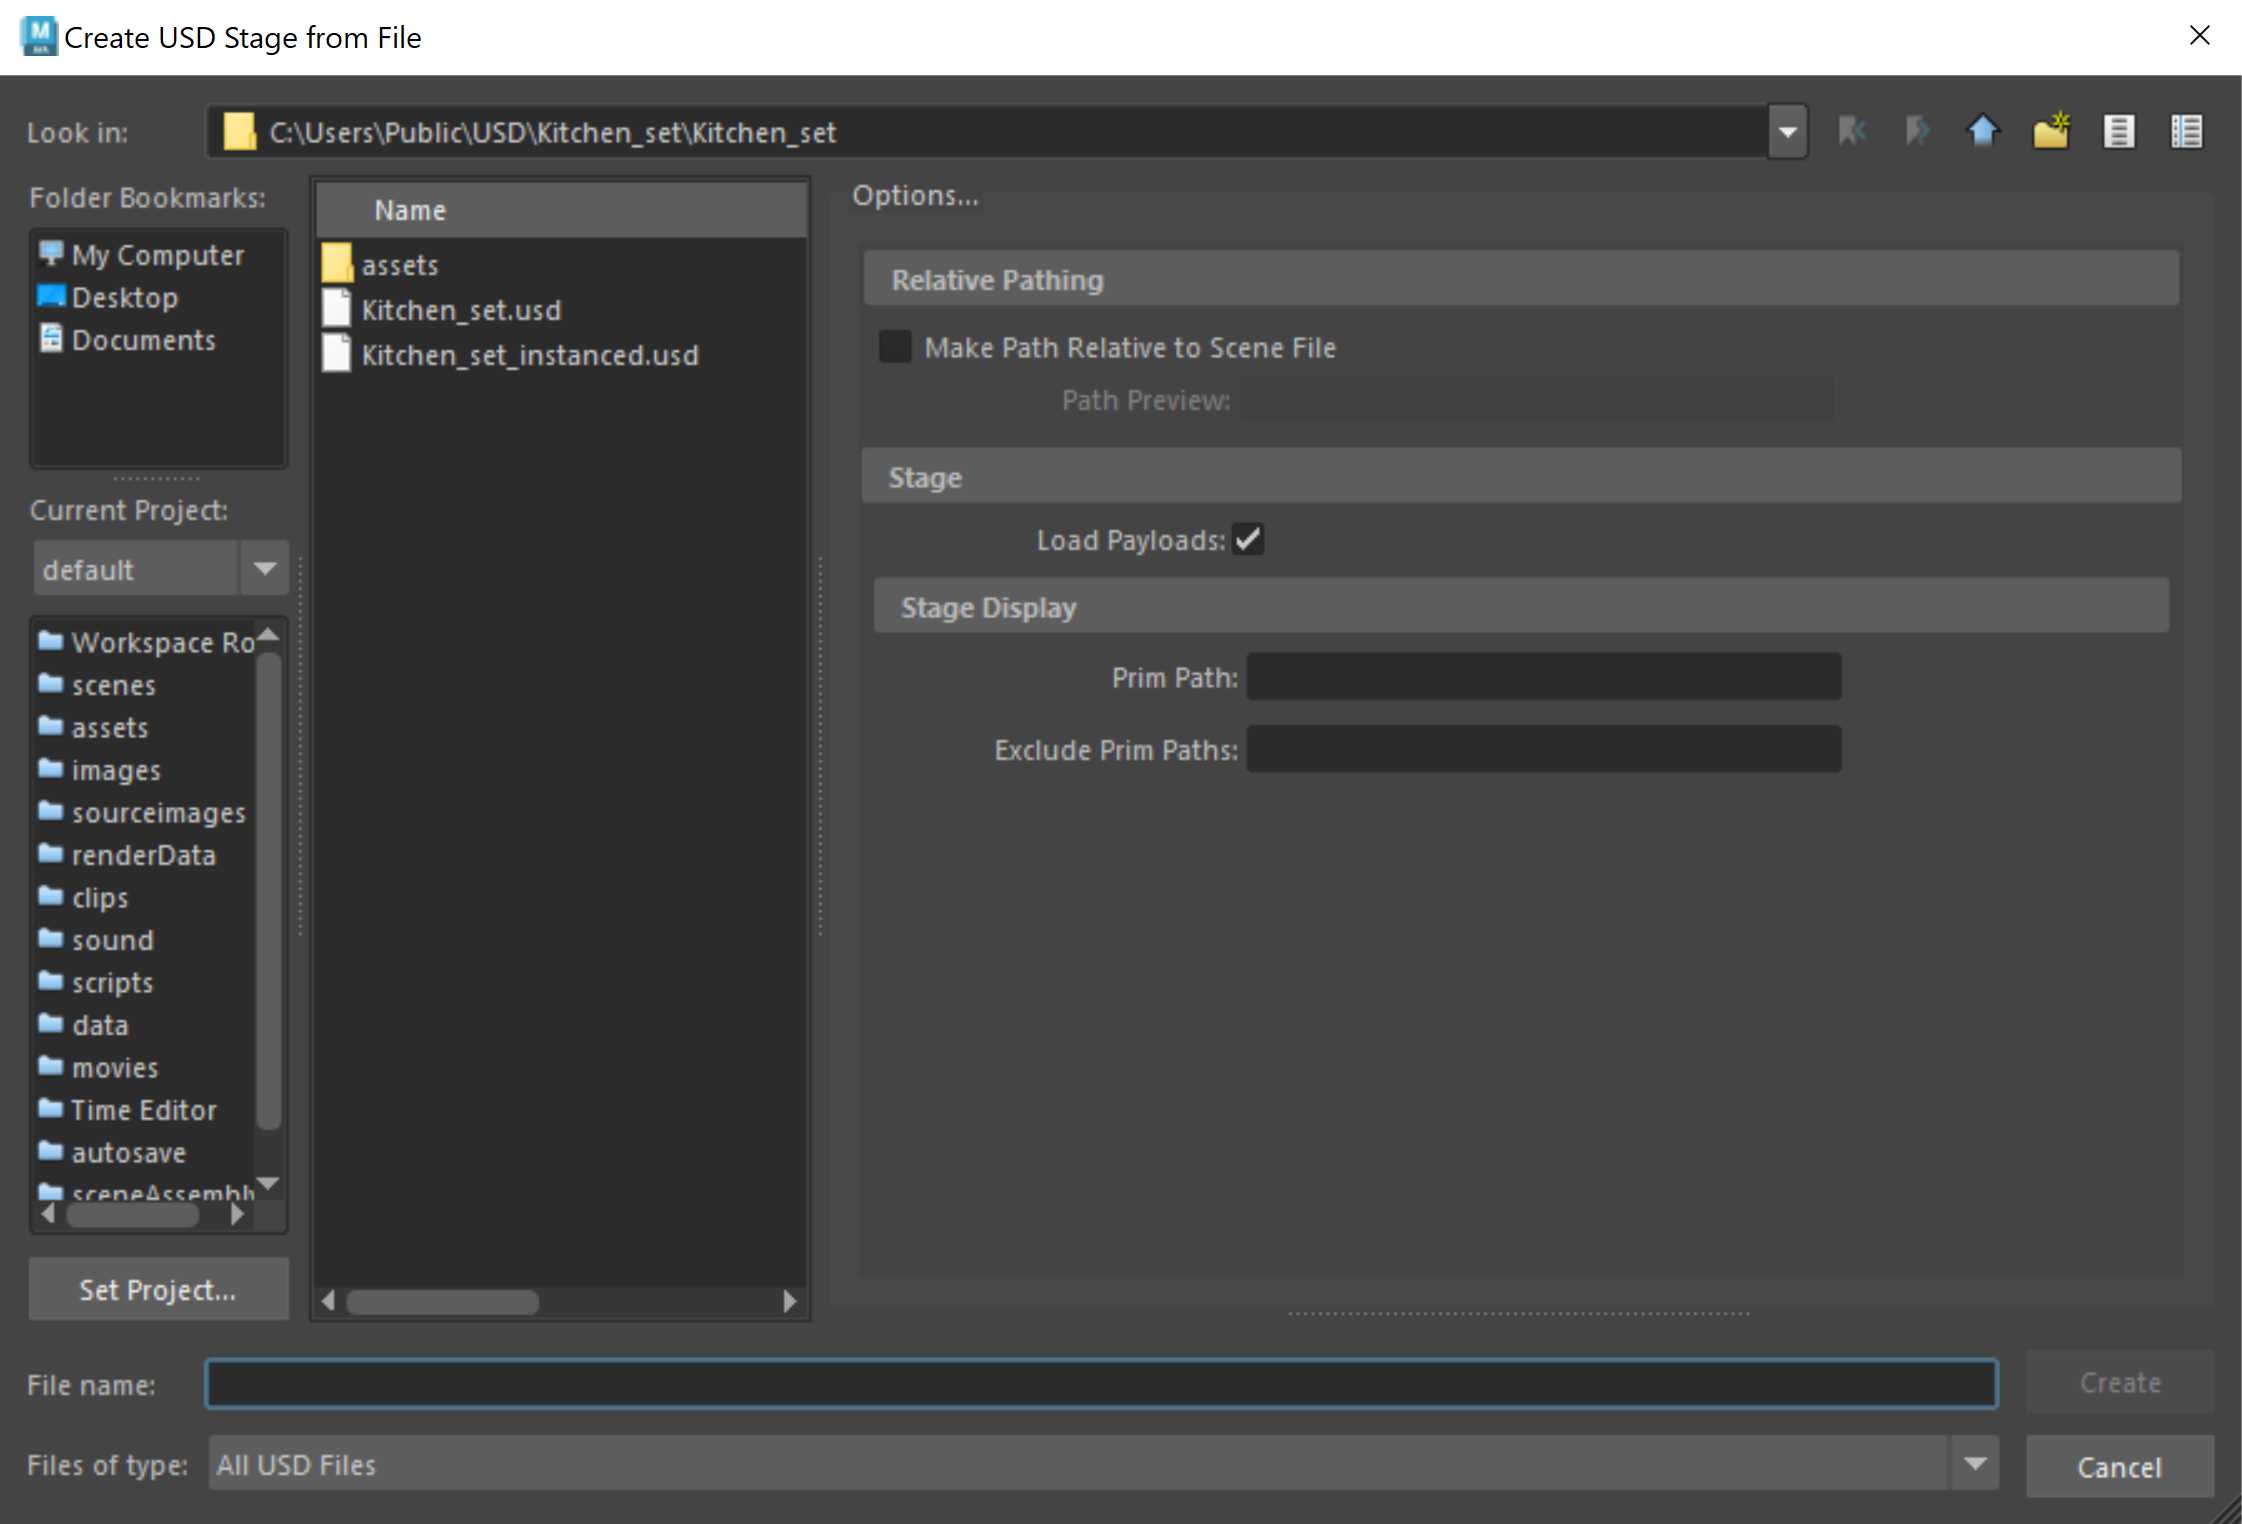Screen dimensions: 2242x1524
Task: Select the Desktop folder bookmark
Action: (x=124, y=297)
